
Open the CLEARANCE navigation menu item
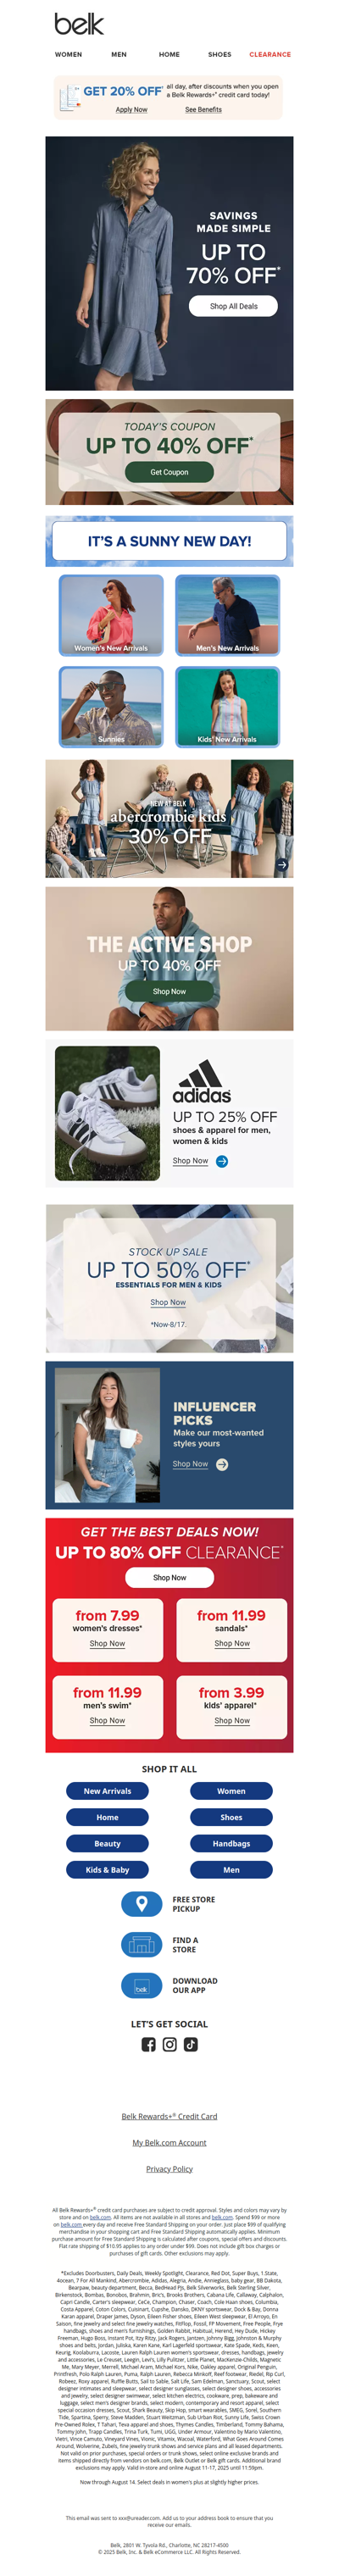click(x=270, y=55)
